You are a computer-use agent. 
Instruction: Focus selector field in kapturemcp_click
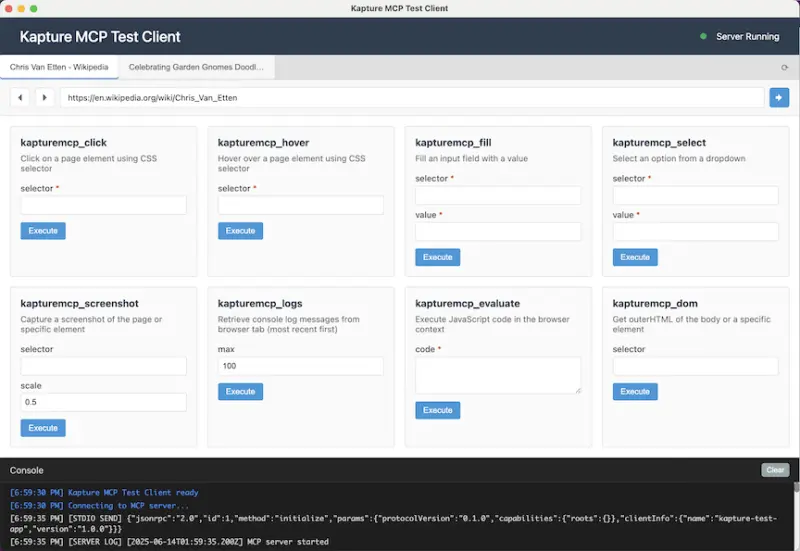[x=104, y=205]
